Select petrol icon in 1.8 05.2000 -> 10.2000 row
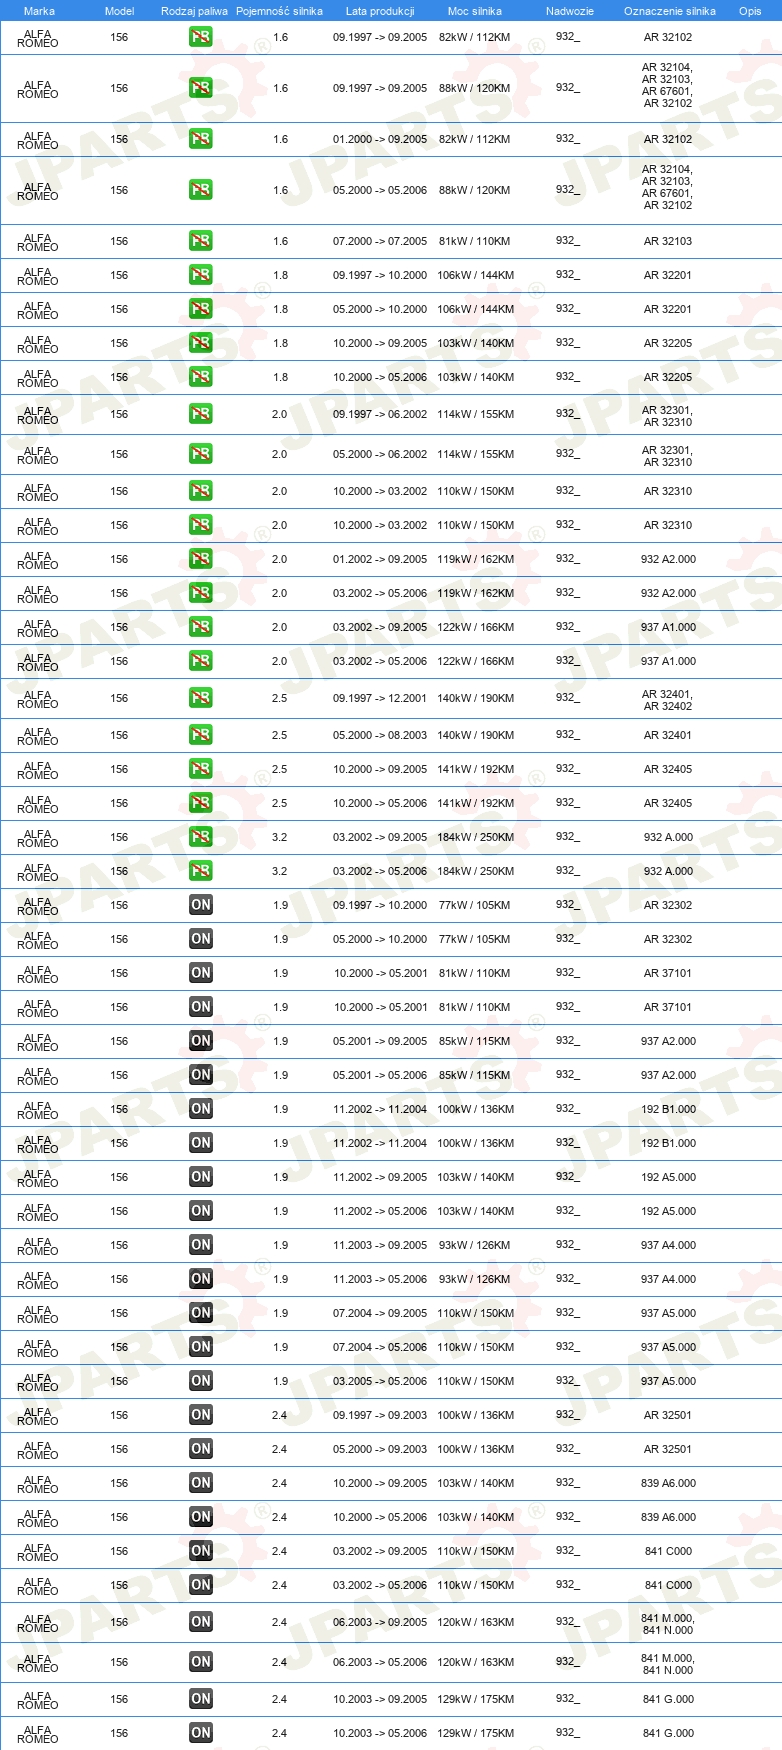 (x=201, y=309)
